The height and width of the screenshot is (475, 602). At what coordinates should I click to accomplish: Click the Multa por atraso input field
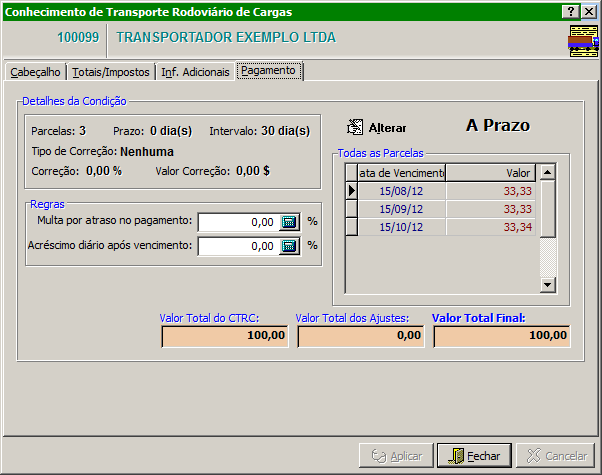(x=237, y=221)
